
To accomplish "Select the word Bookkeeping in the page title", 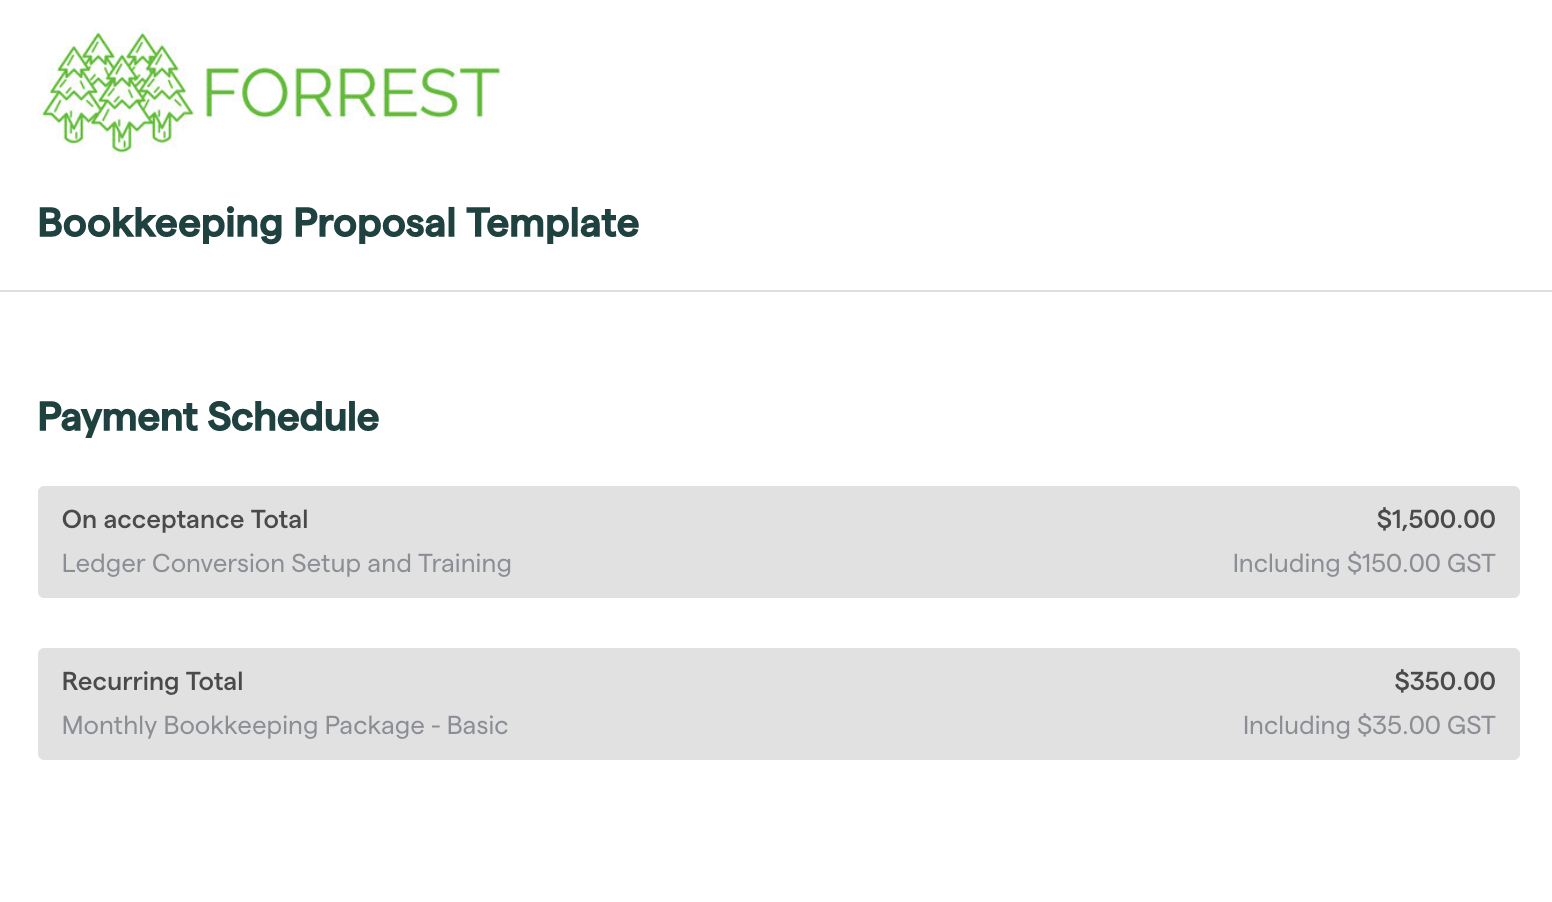I will (160, 224).
